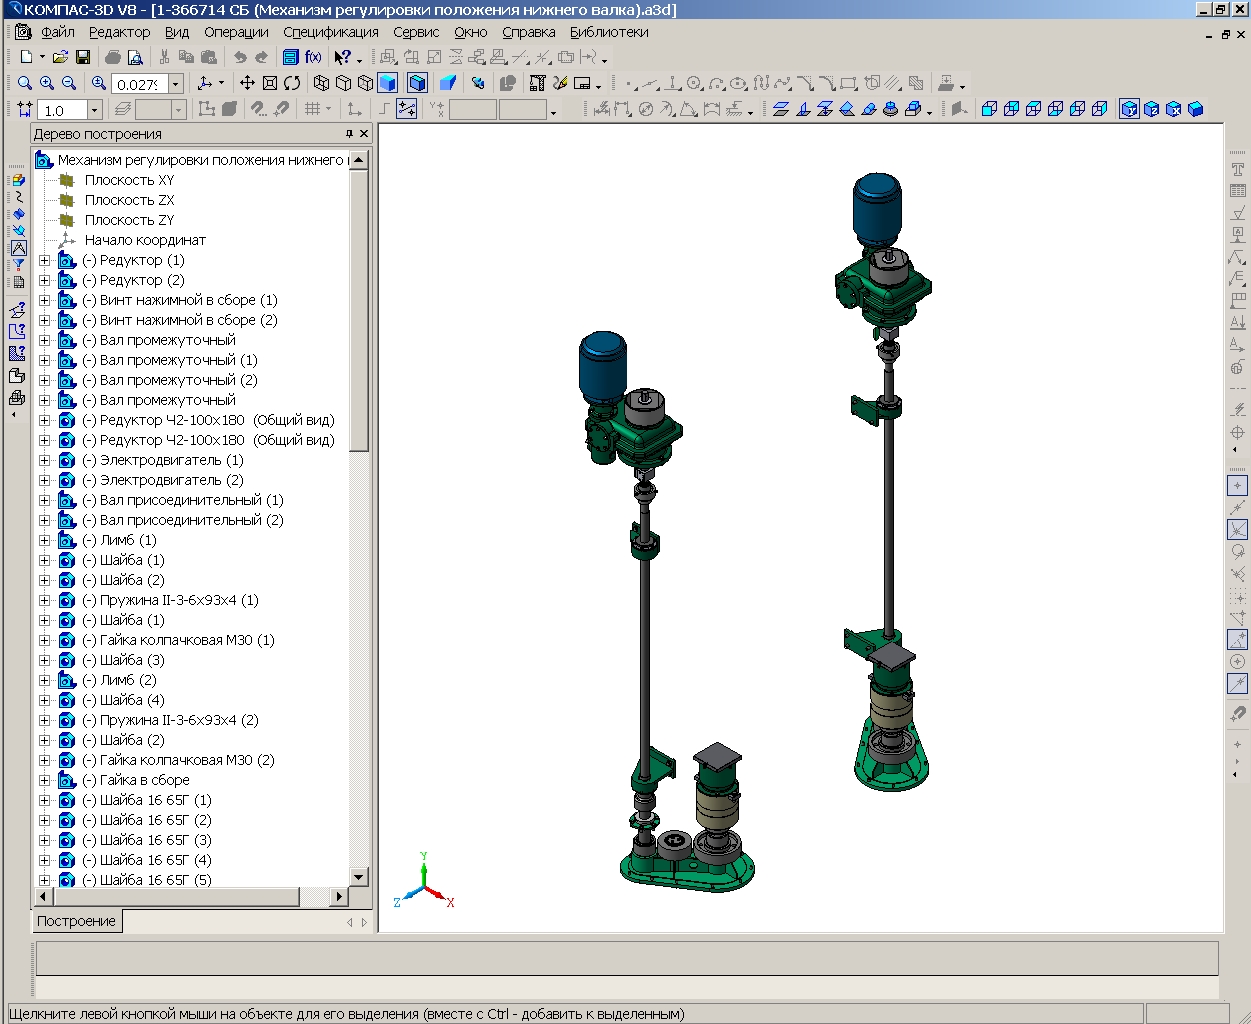Expand the Электродвигатель (1) tree node
This screenshot has height=1024, width=1251.
[x=44, y=460]
